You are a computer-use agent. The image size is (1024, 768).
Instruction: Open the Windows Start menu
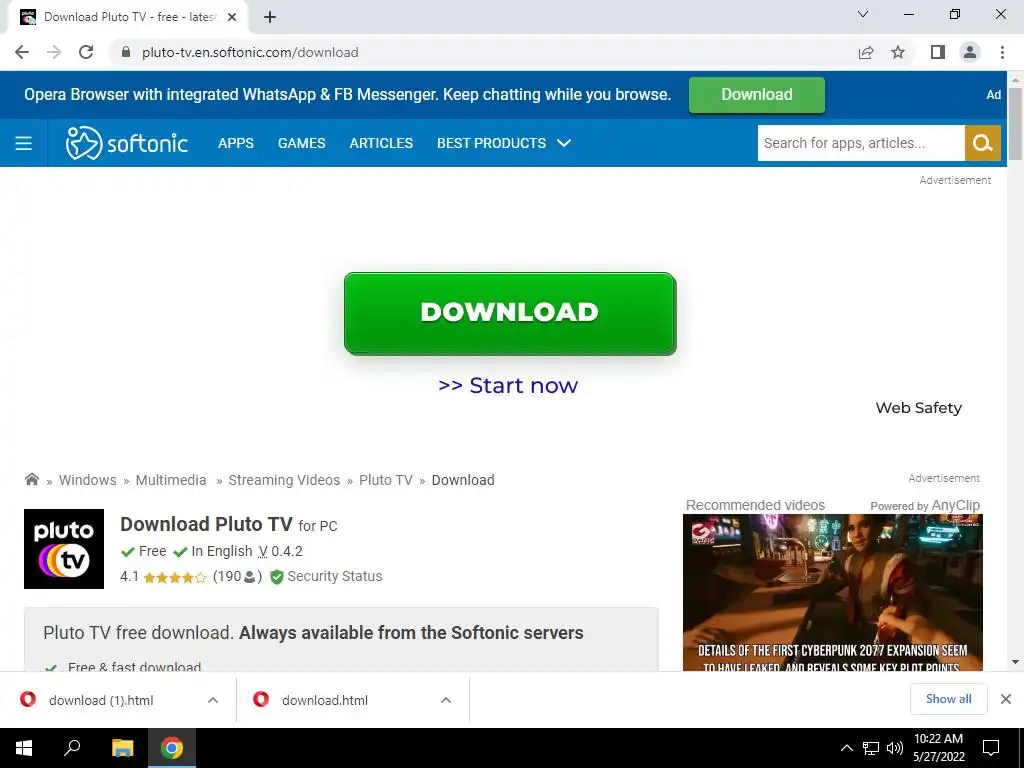coord(24,748)
